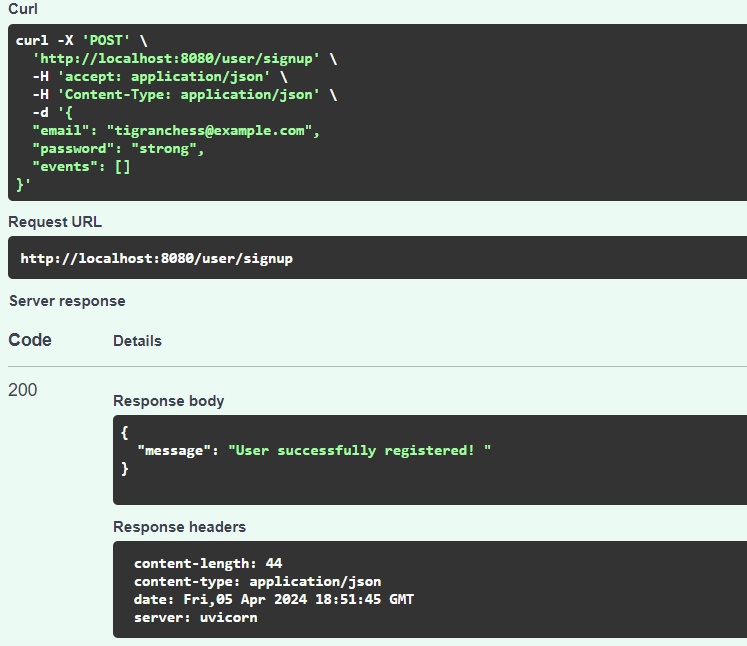Click the Request URL label
747x646 pixels.
point(55,222)
